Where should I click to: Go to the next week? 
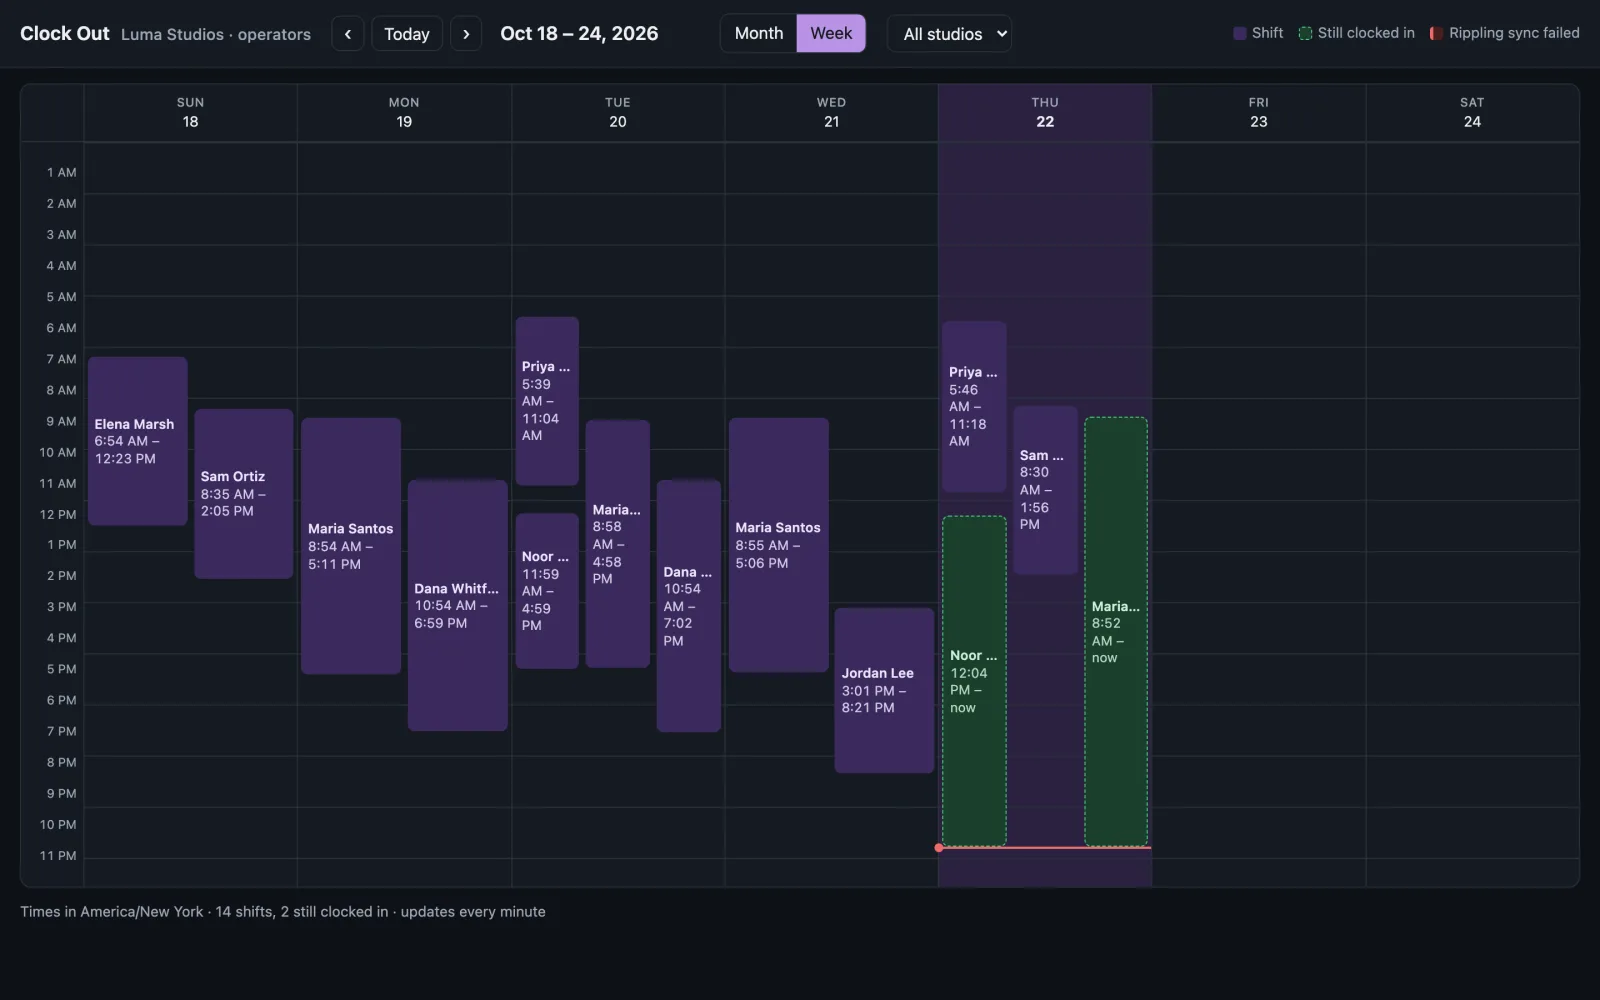(x=466, y=34)
